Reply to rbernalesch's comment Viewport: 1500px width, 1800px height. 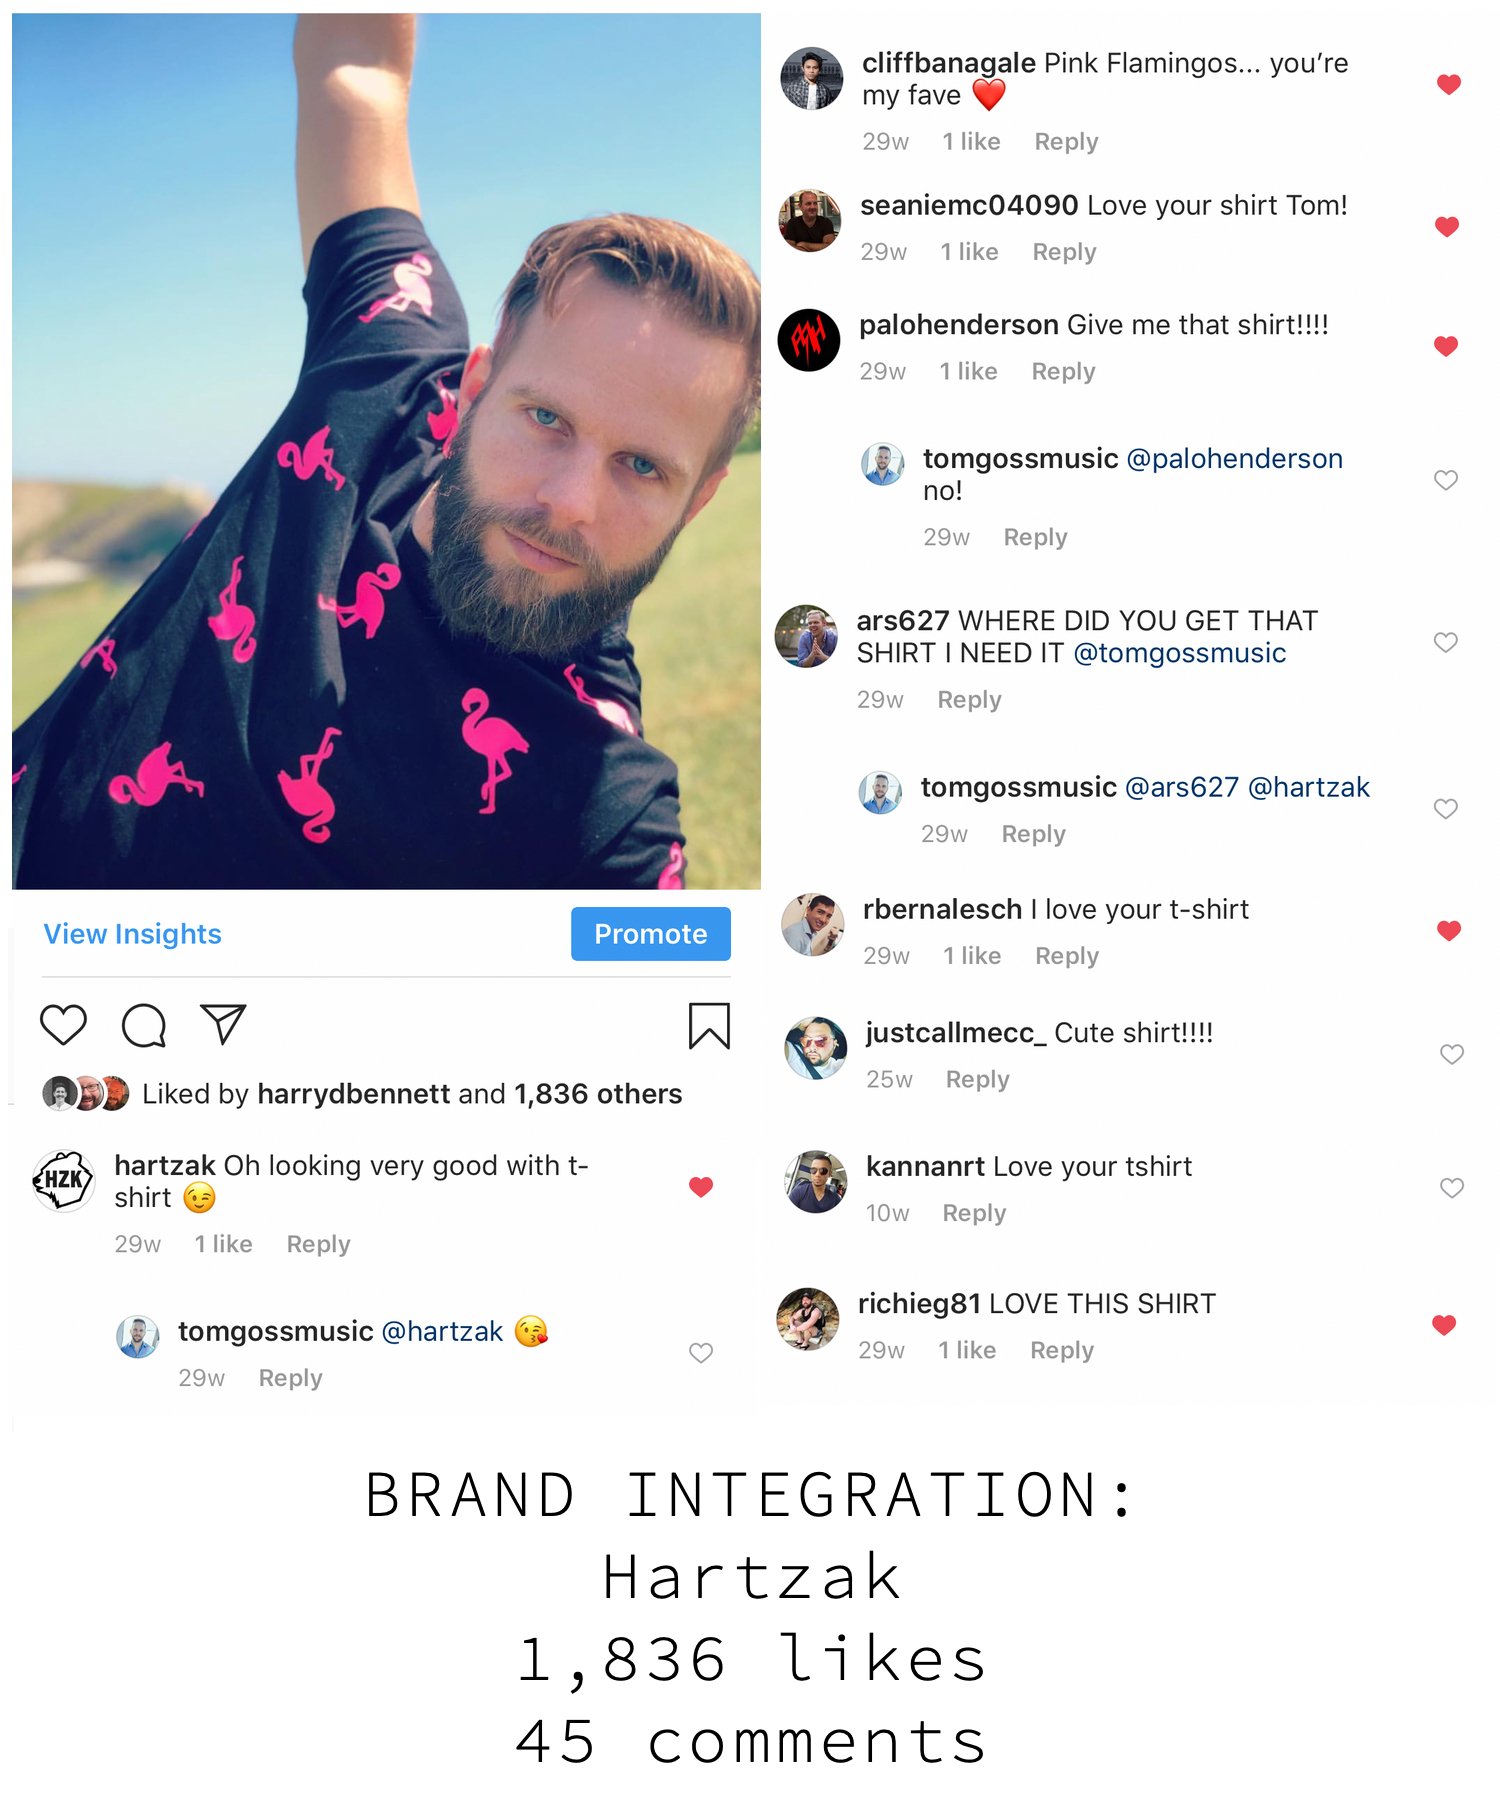(1067, 956)
